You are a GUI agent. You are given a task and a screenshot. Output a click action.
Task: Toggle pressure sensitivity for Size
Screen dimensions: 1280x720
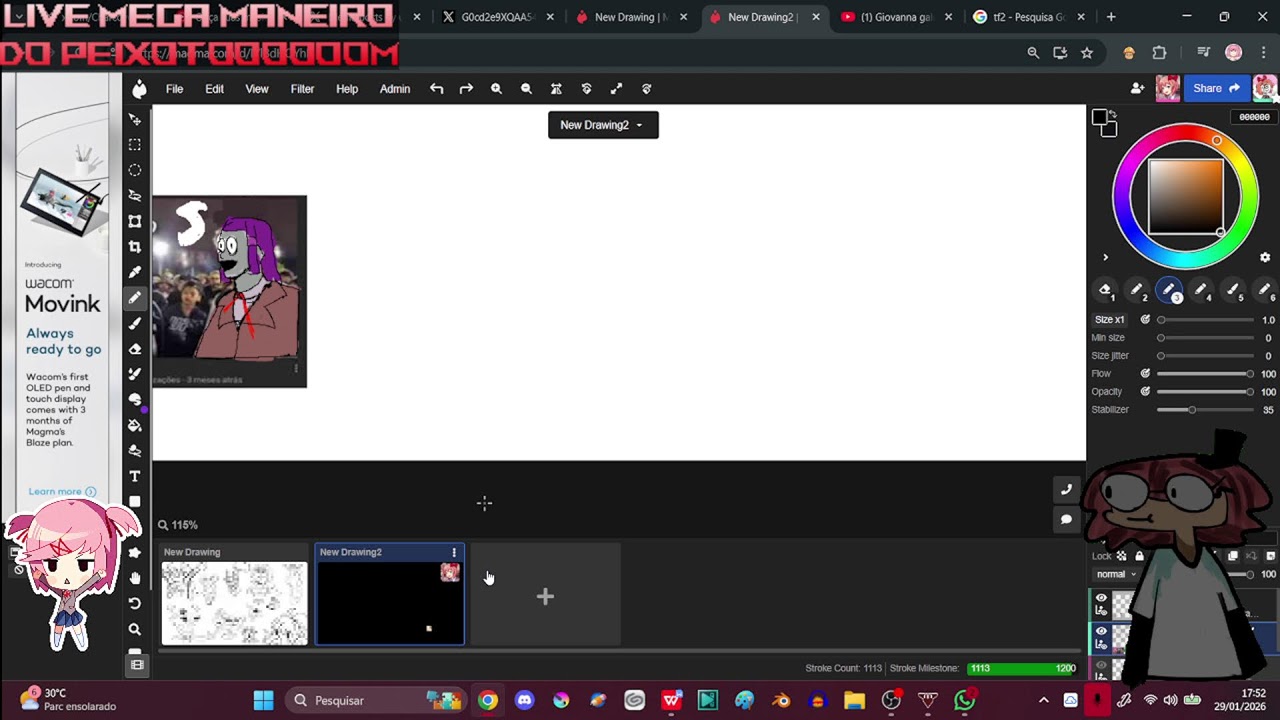point(1145,320)
